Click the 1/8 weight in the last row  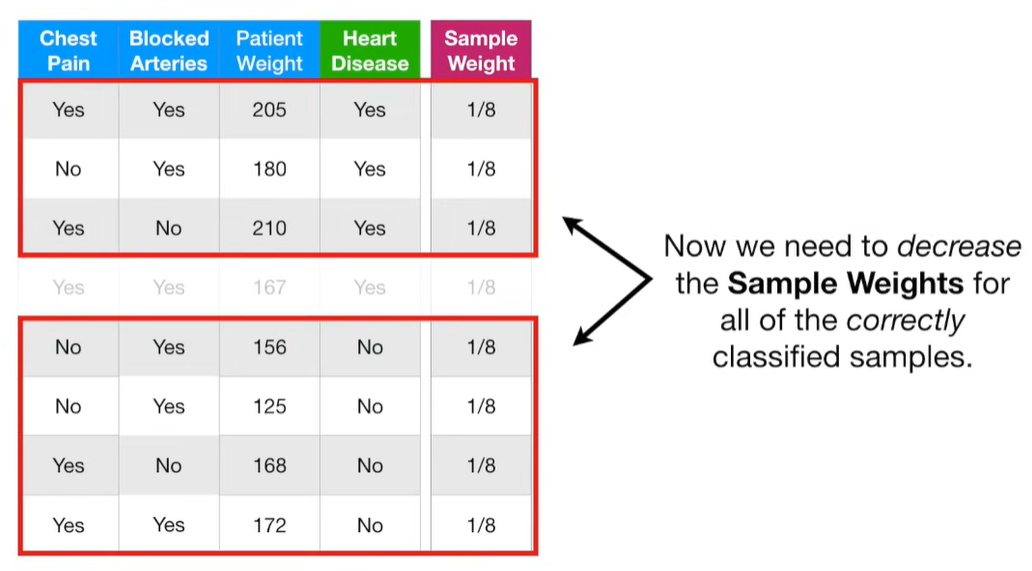click(x=481, y=525)
